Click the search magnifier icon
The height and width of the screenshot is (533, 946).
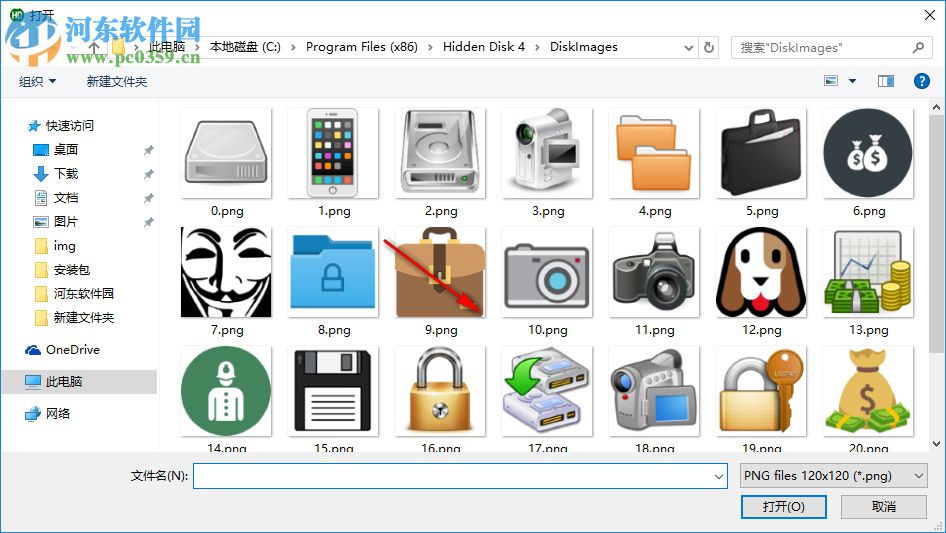point(918,47)
